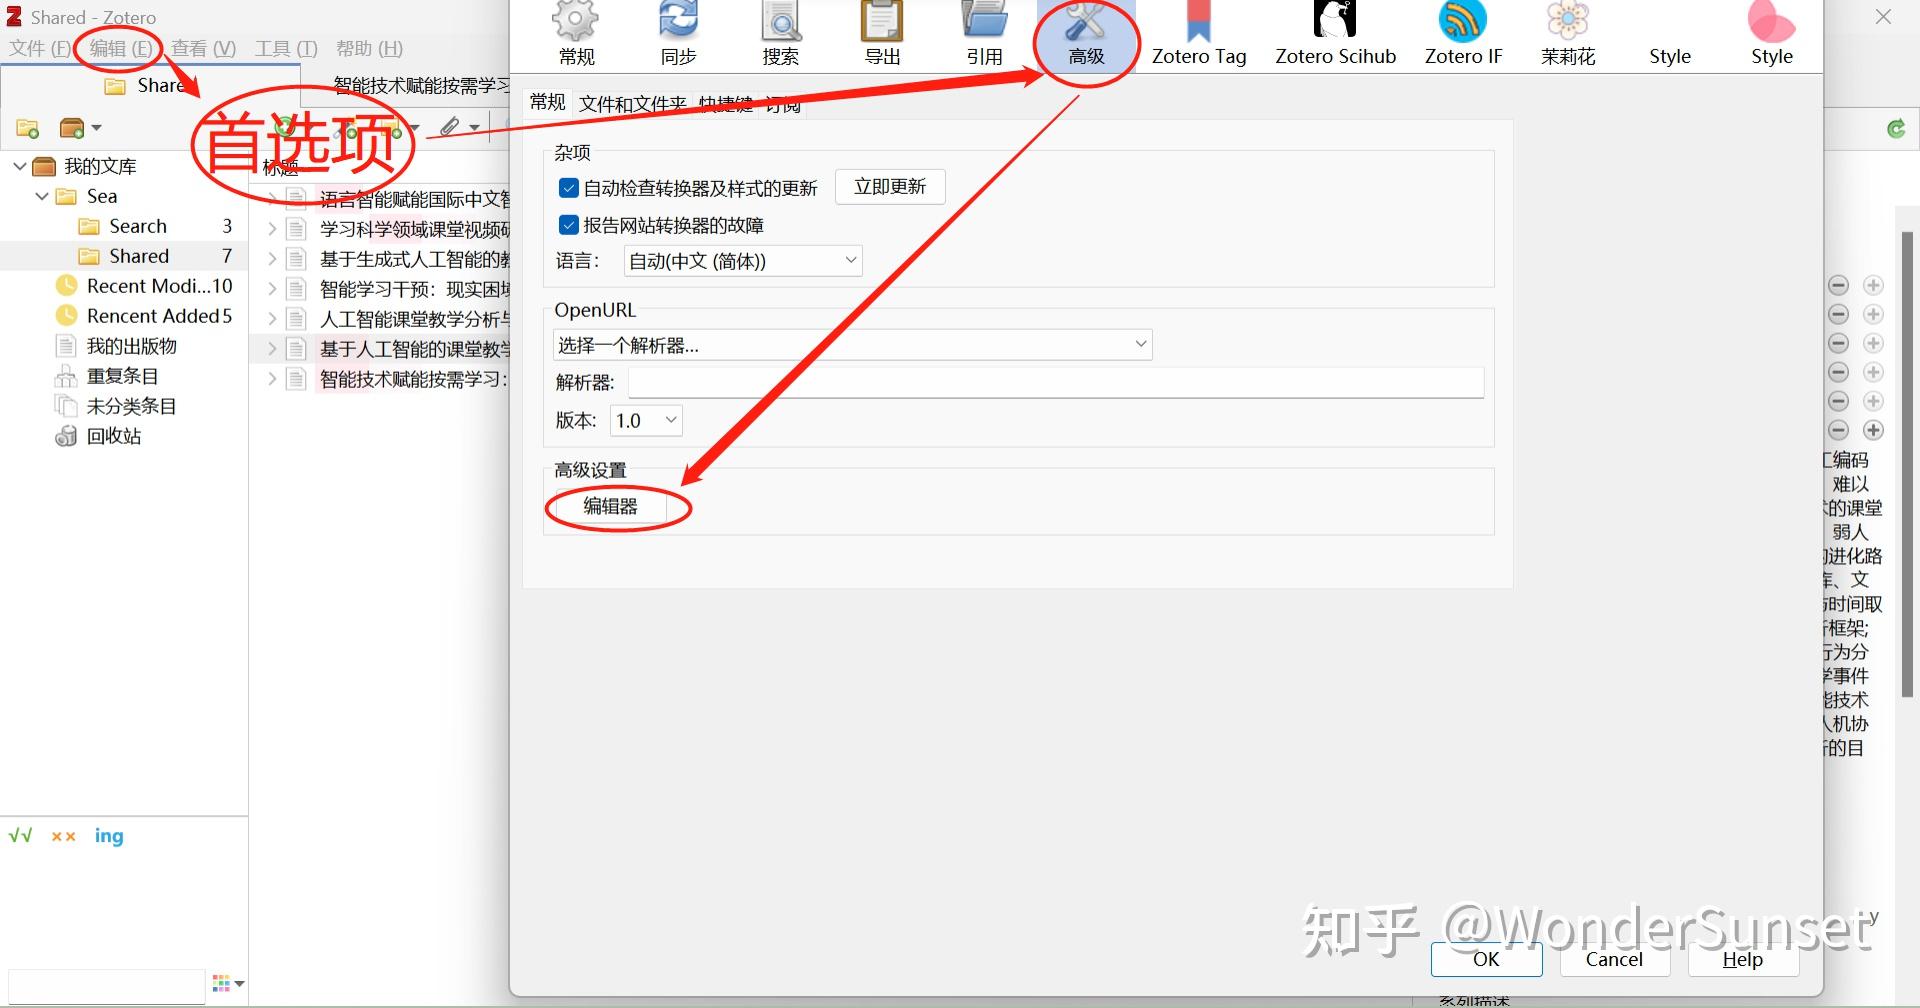Collapse the 我的文库 library tree
Screen dimensions: 1920x1008
20,166
